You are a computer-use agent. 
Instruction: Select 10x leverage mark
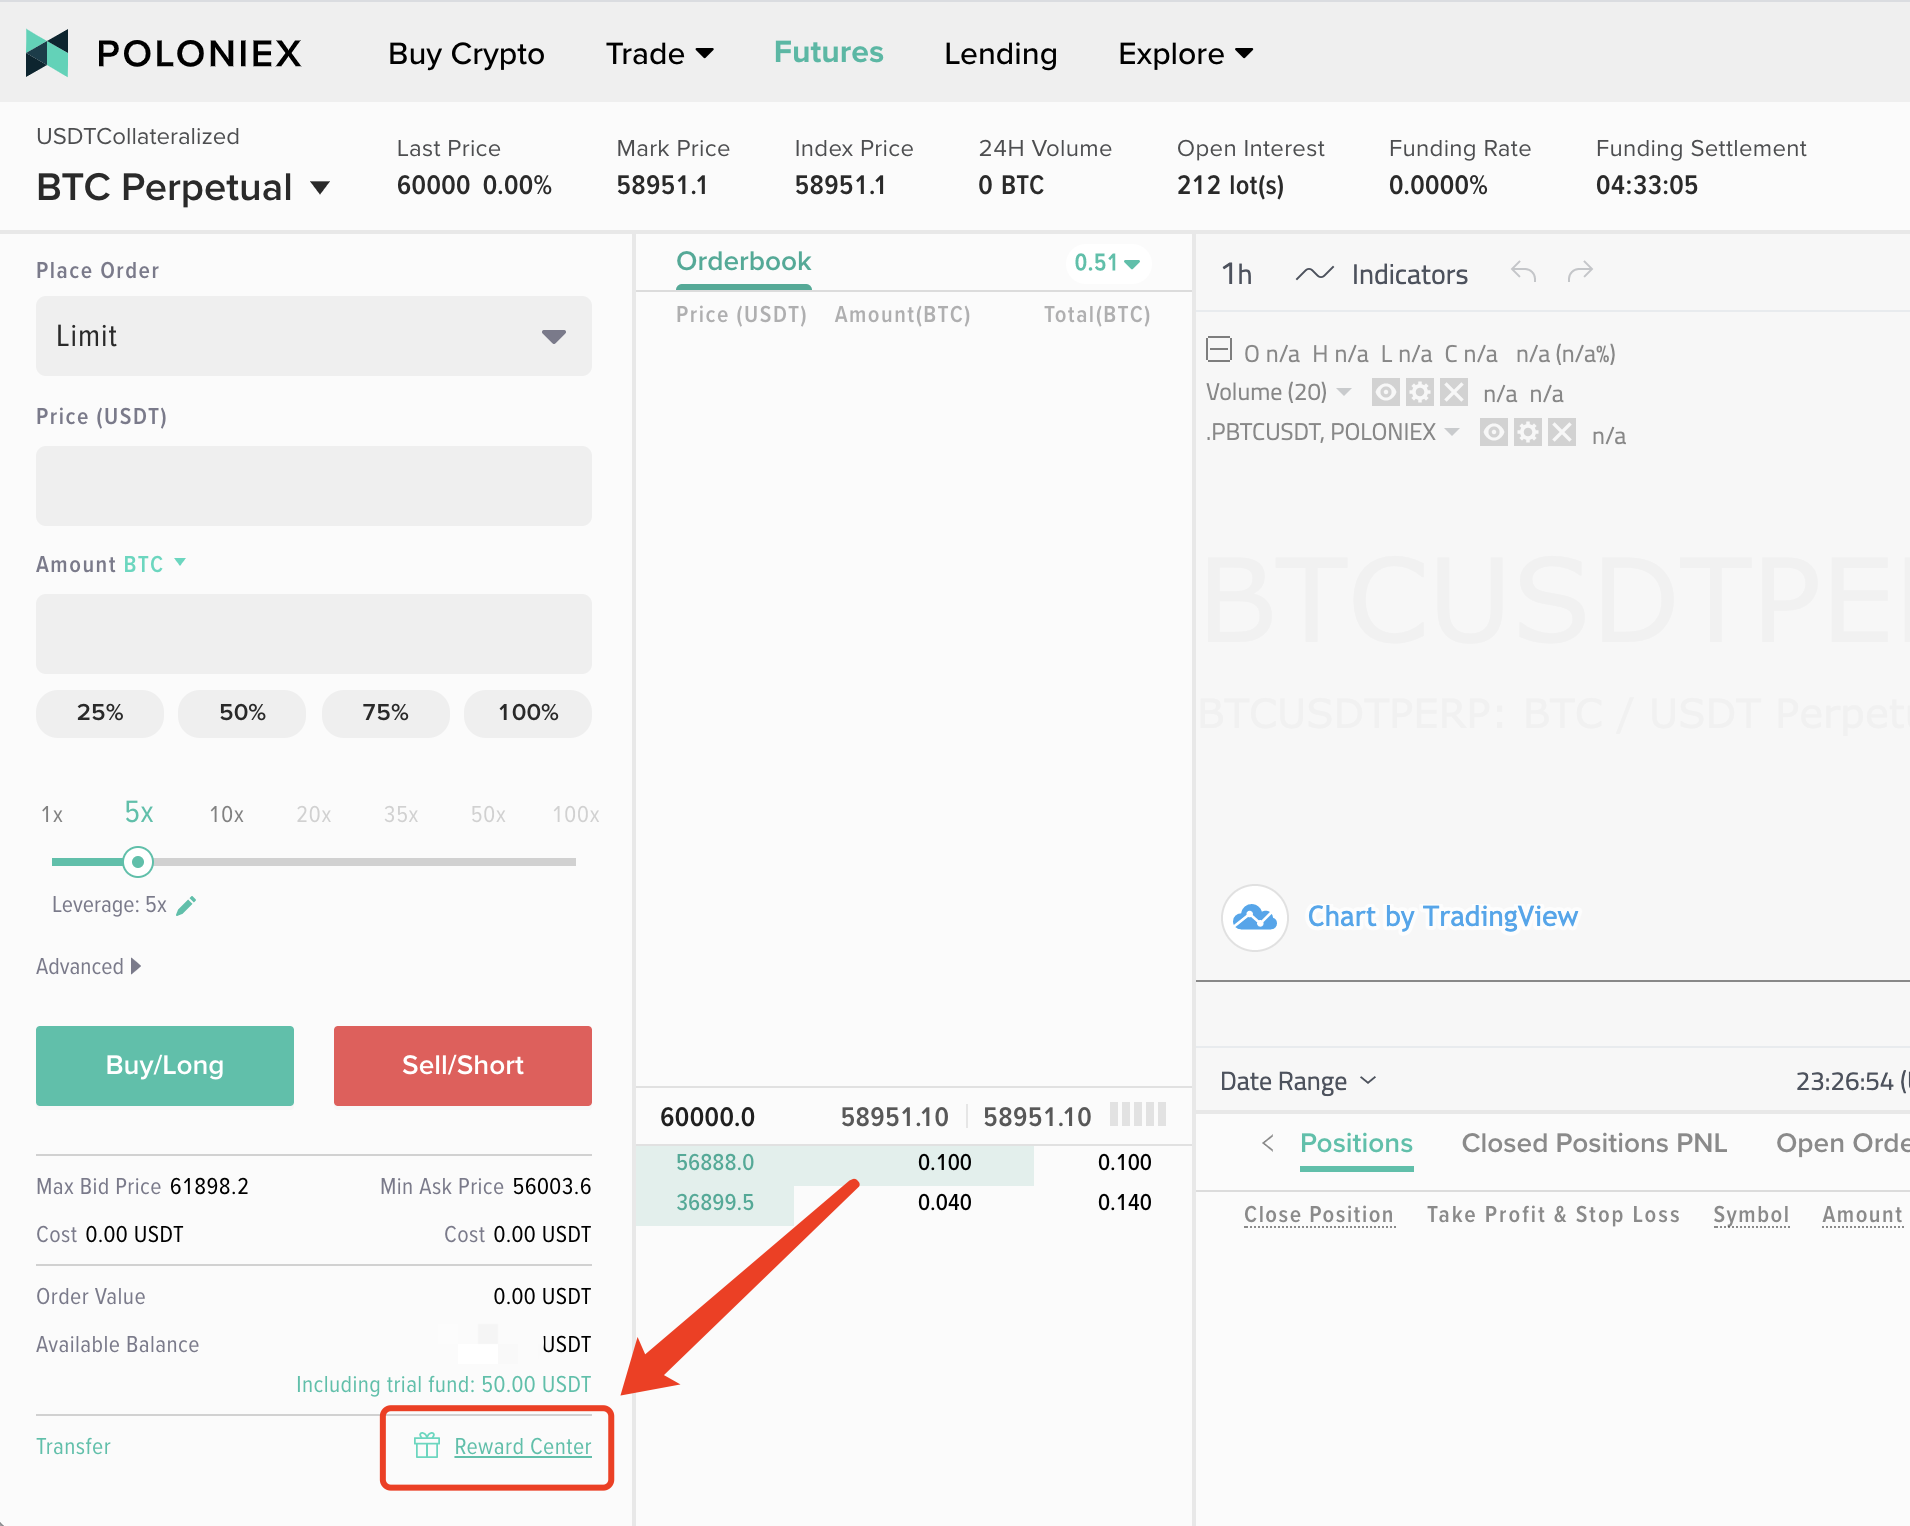click(226, 814)
